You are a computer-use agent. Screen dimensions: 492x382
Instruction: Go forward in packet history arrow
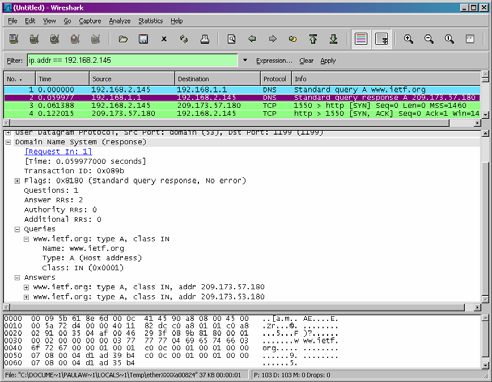(272, 39)
